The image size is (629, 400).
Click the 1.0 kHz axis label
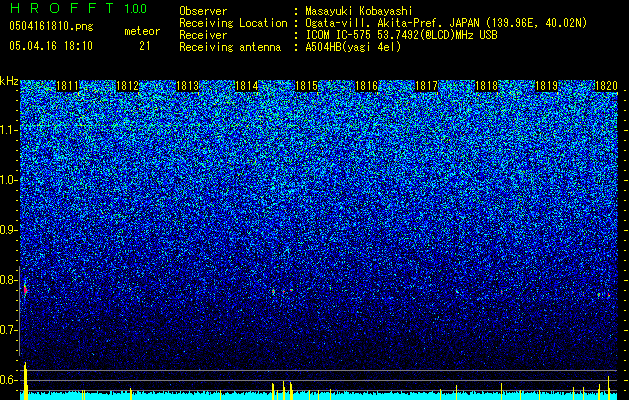pyautogui.click(x=9, y=180)
